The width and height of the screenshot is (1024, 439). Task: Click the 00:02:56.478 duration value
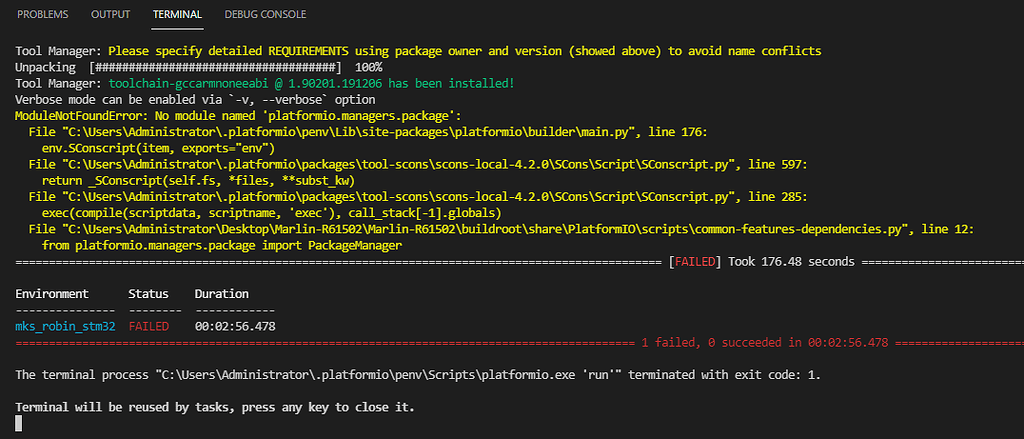click(x=235, y=327)
